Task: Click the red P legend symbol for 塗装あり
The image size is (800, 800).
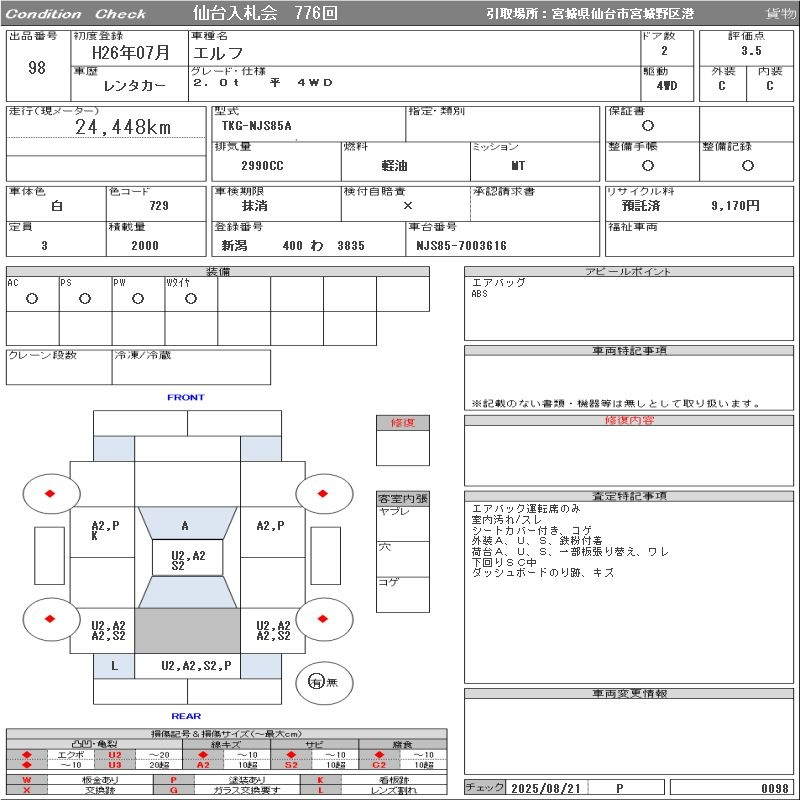Action: click(173, 780)
